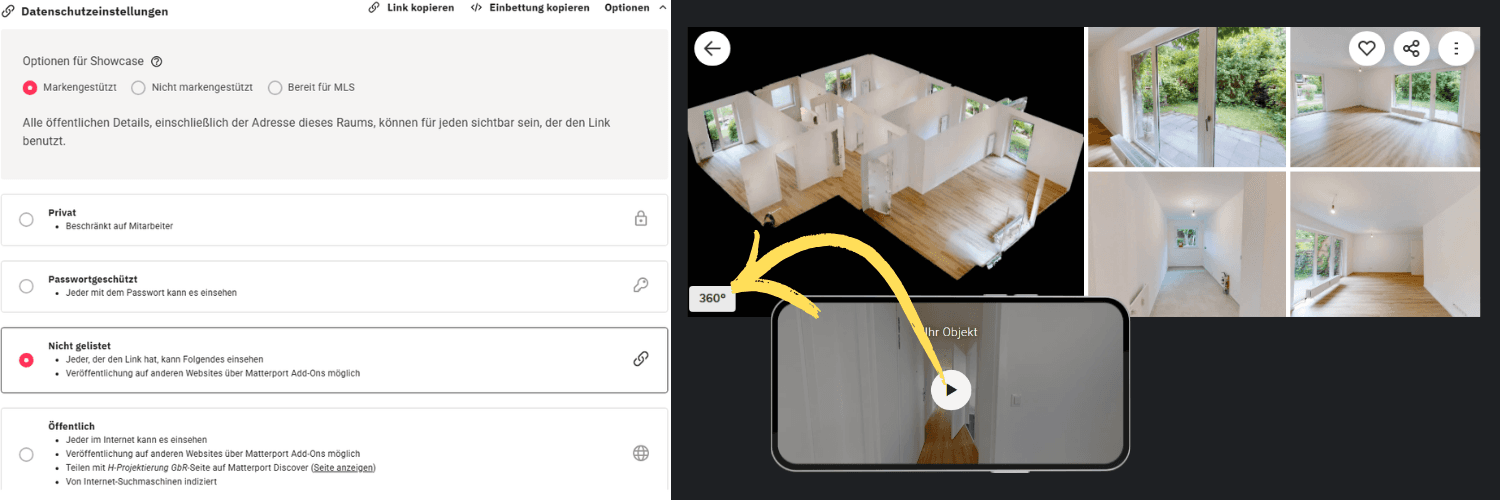Open the Optionen menu label

click(x=627, y=8)
